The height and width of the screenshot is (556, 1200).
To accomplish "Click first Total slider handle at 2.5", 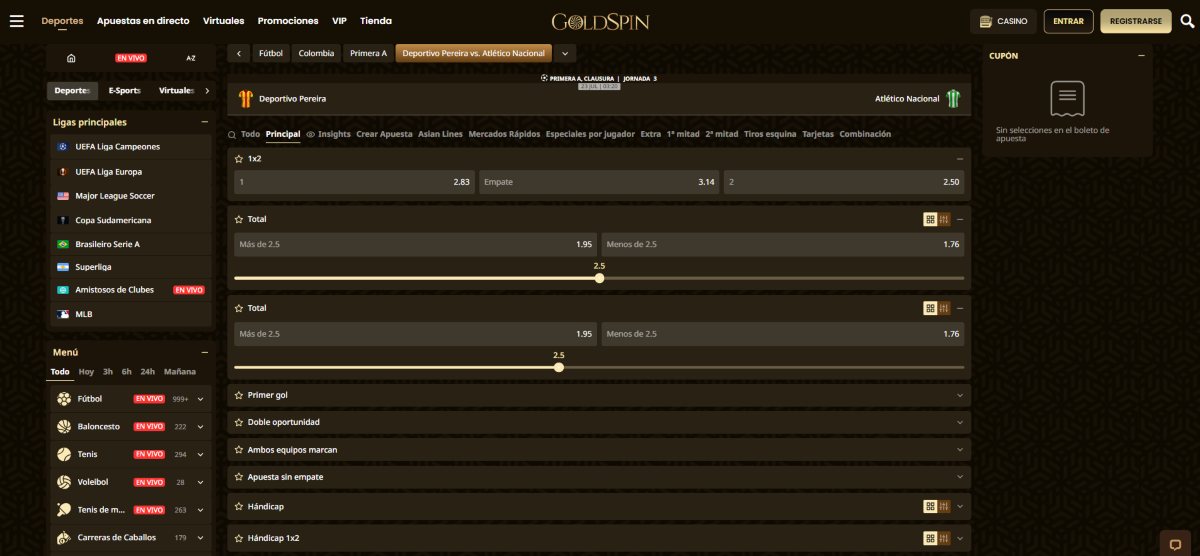I will coord(599,278).
